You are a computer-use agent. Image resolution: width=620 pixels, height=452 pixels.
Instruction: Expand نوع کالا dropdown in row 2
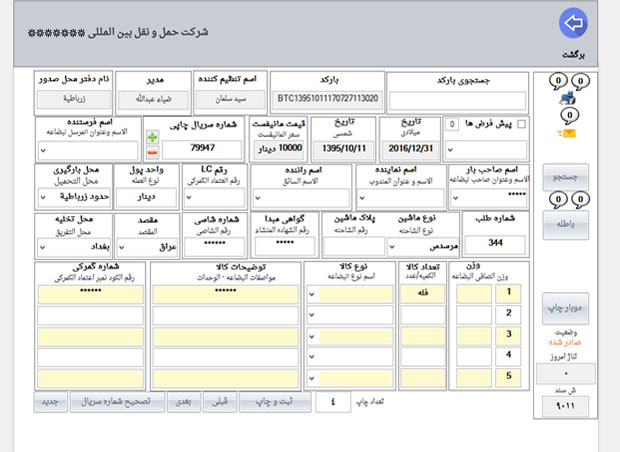tap(312, 315)
